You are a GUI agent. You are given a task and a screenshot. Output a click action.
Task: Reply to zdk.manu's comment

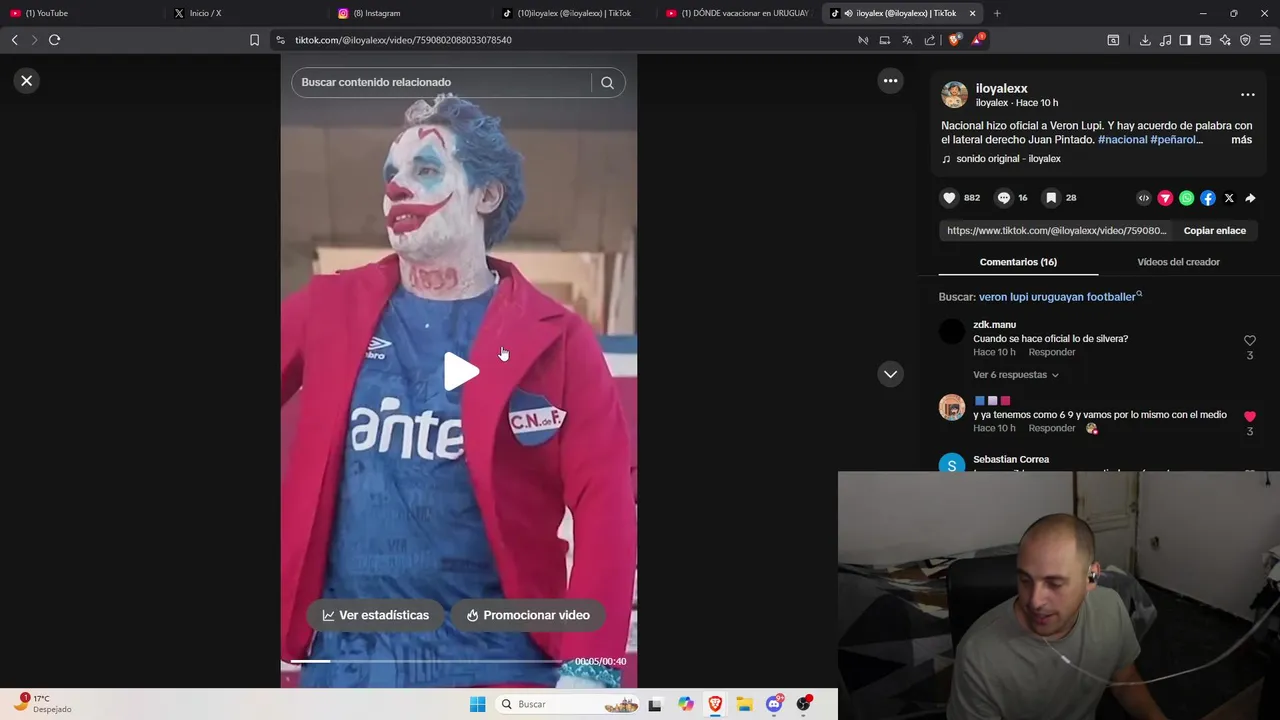(1052, 352)
